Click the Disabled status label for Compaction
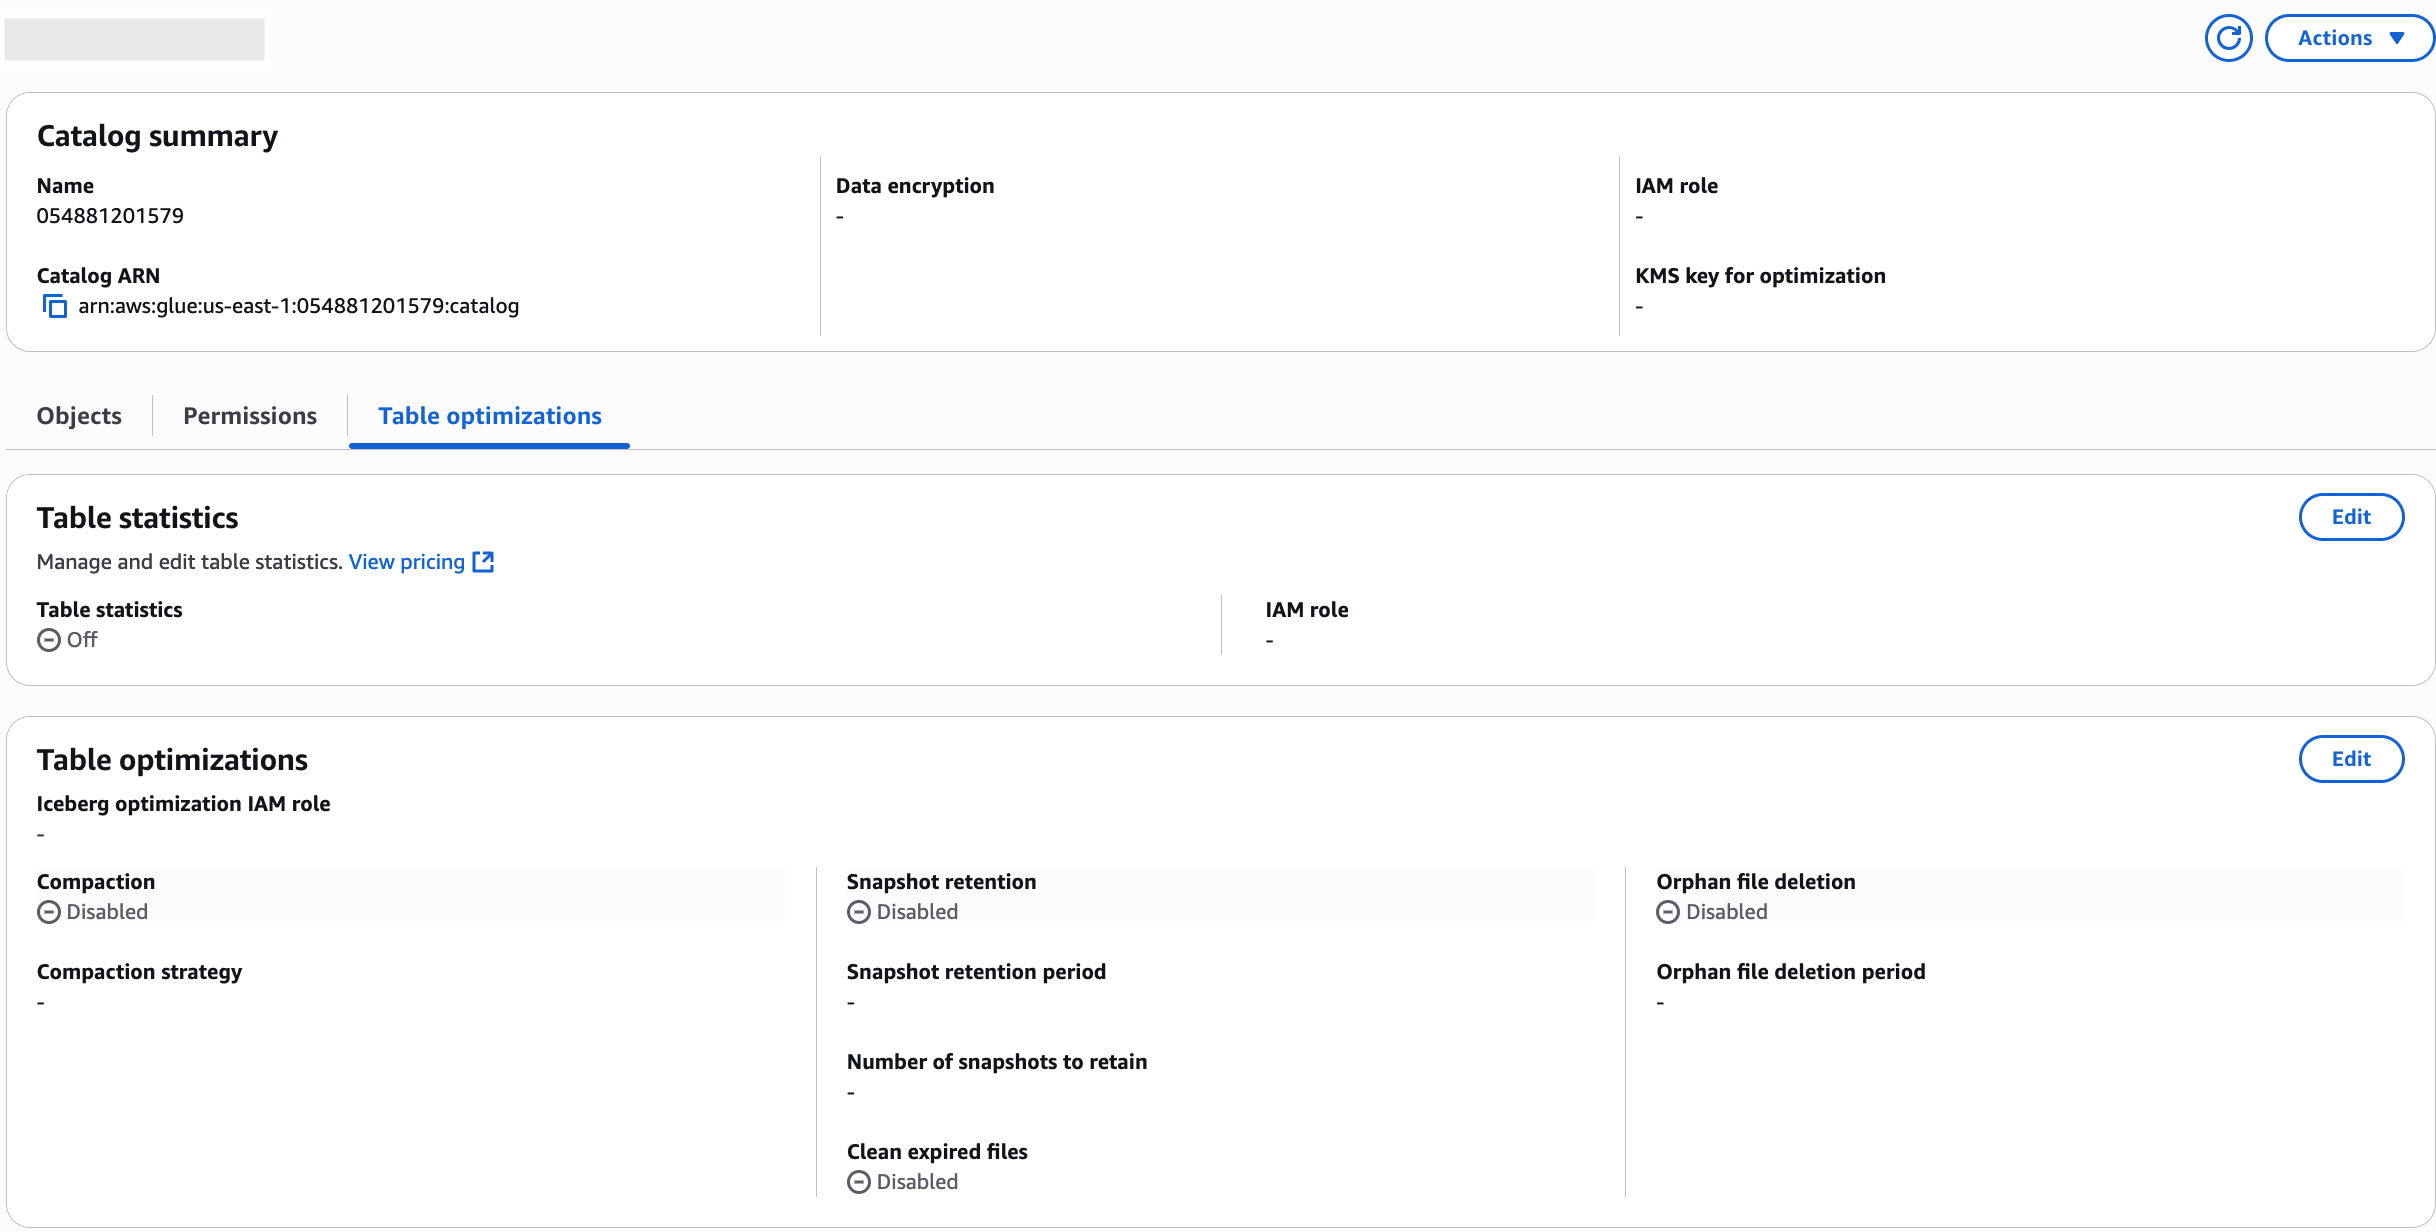The image size is (2436, 1232). 106,911
